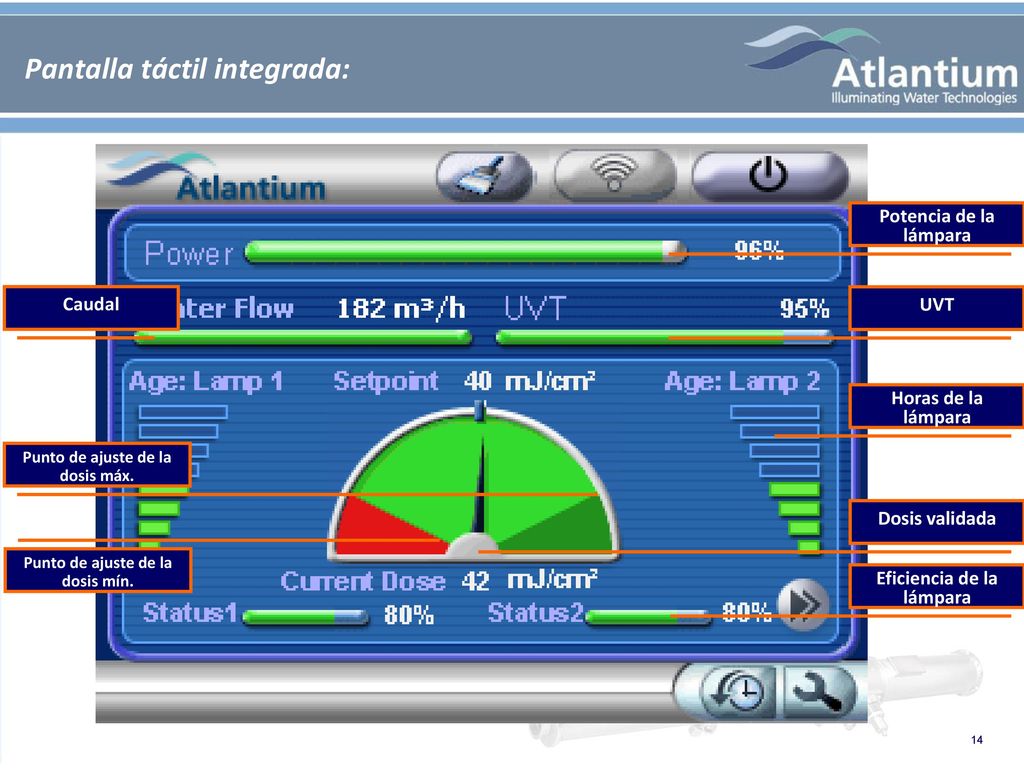This screenshot has height=768, width=1024.
Task: Click the 'Pantalla táctil integrada:' slide title
Action: pyautogui.click(x=187, y=69)
